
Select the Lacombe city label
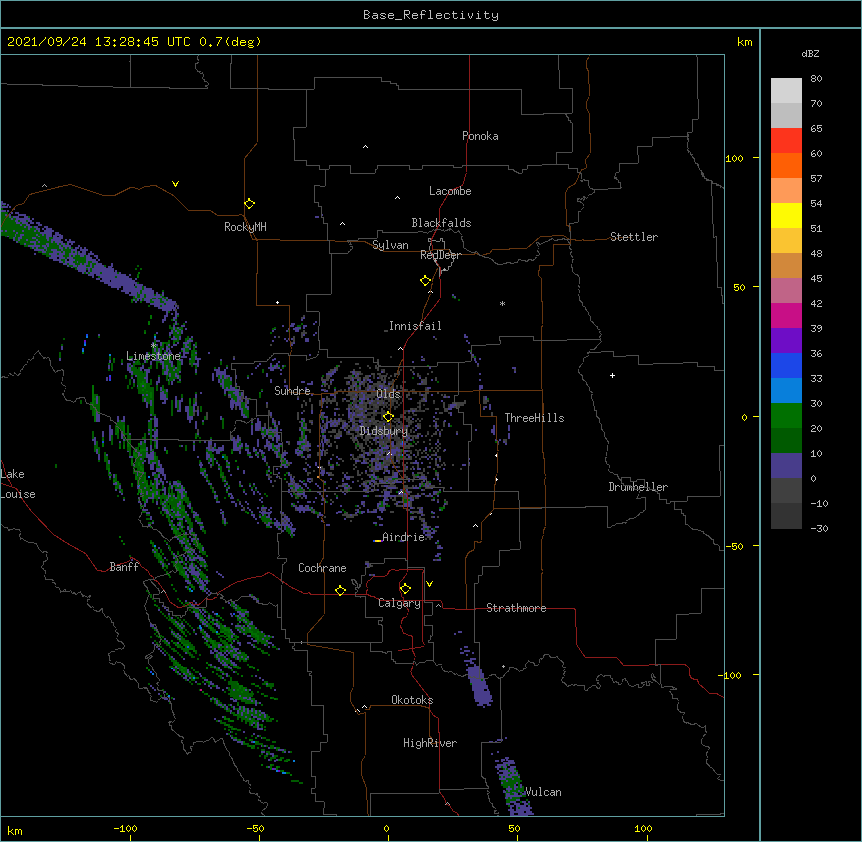(450, 191)
